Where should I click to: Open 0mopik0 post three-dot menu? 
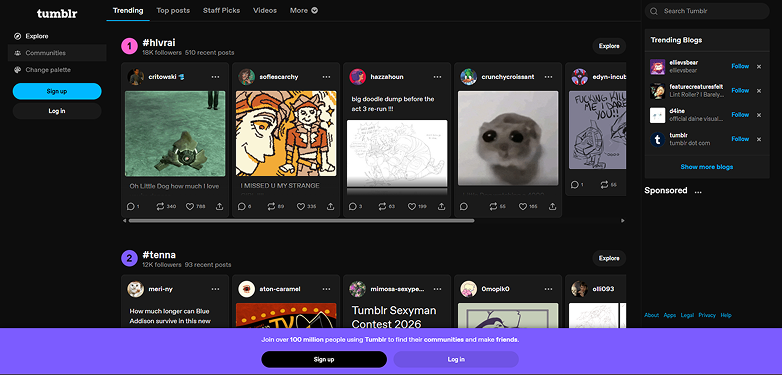pyautogui.click(x=548, y=289)
